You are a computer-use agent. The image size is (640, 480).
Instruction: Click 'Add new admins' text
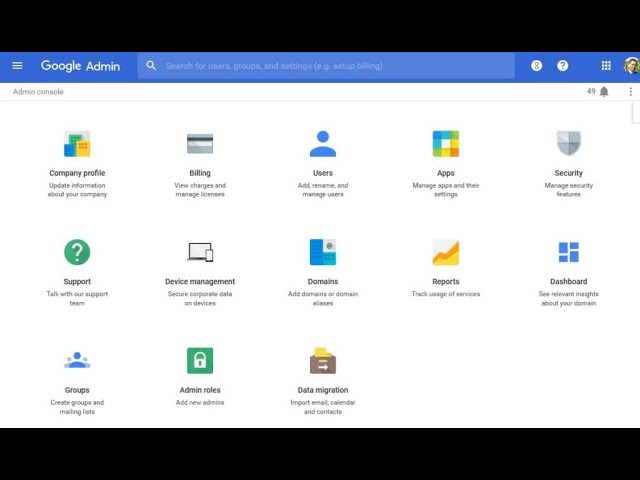click(x=200, y=402)
